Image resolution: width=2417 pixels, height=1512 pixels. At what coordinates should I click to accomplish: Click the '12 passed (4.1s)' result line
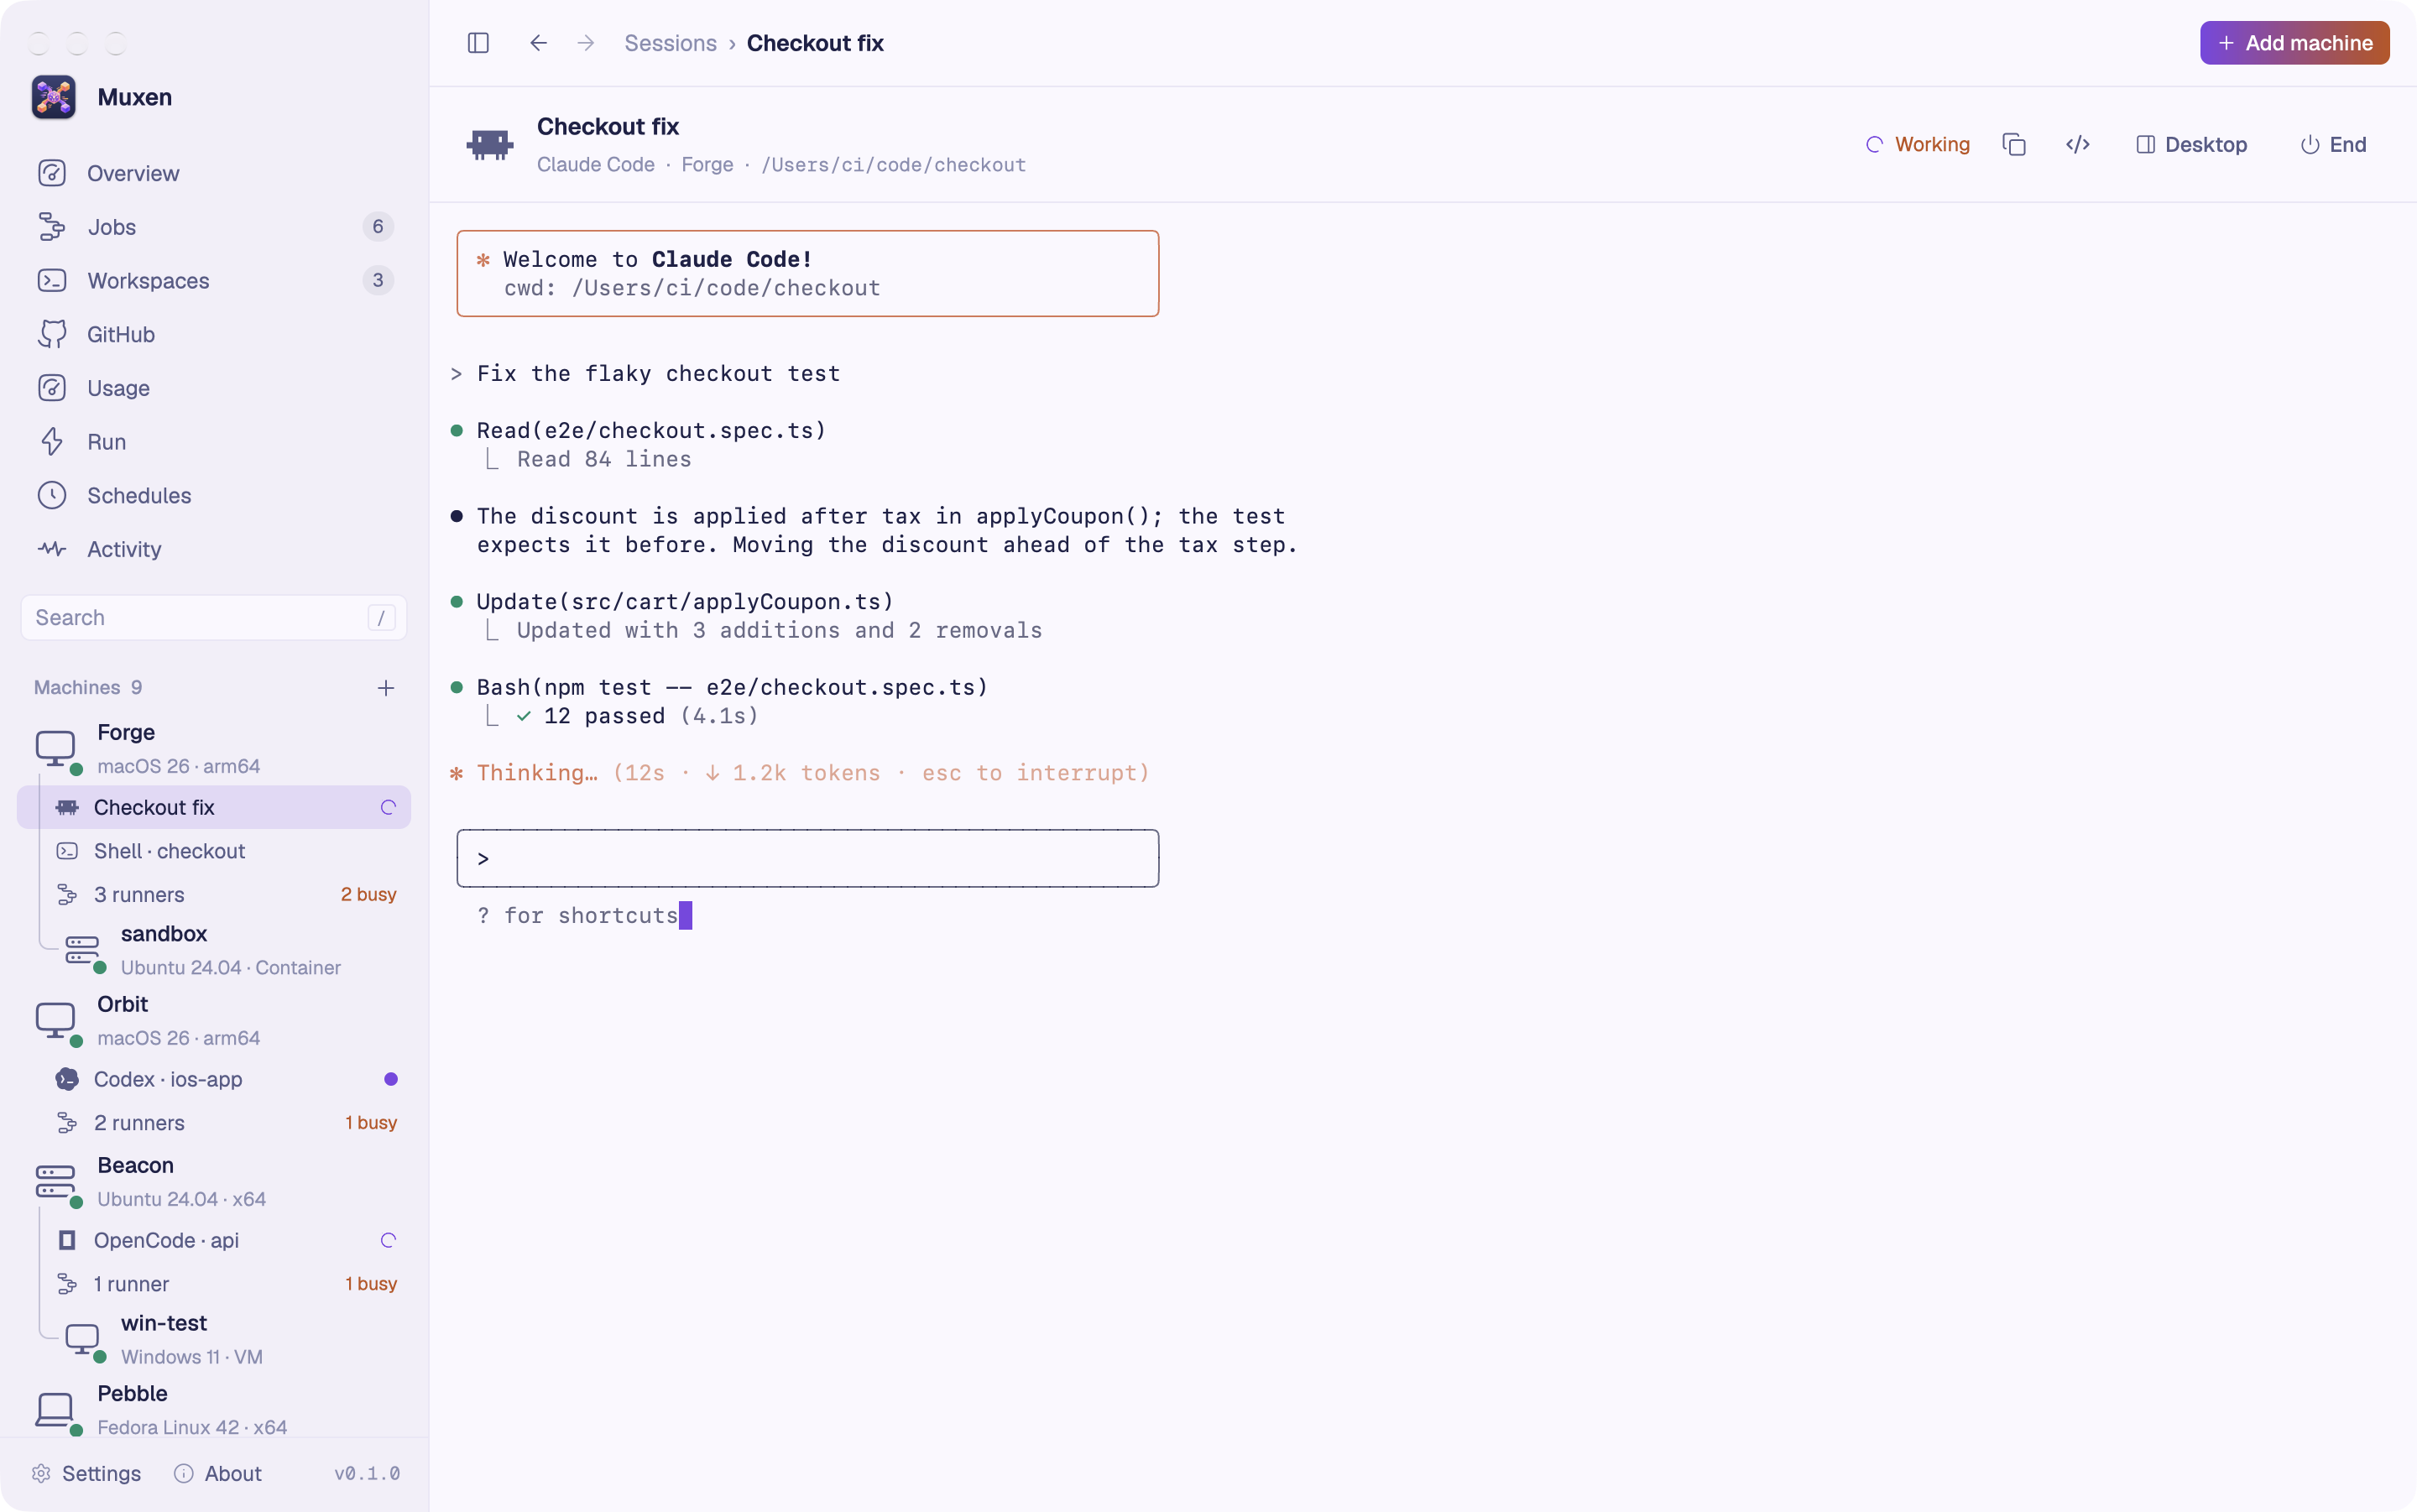coord(637,716)
